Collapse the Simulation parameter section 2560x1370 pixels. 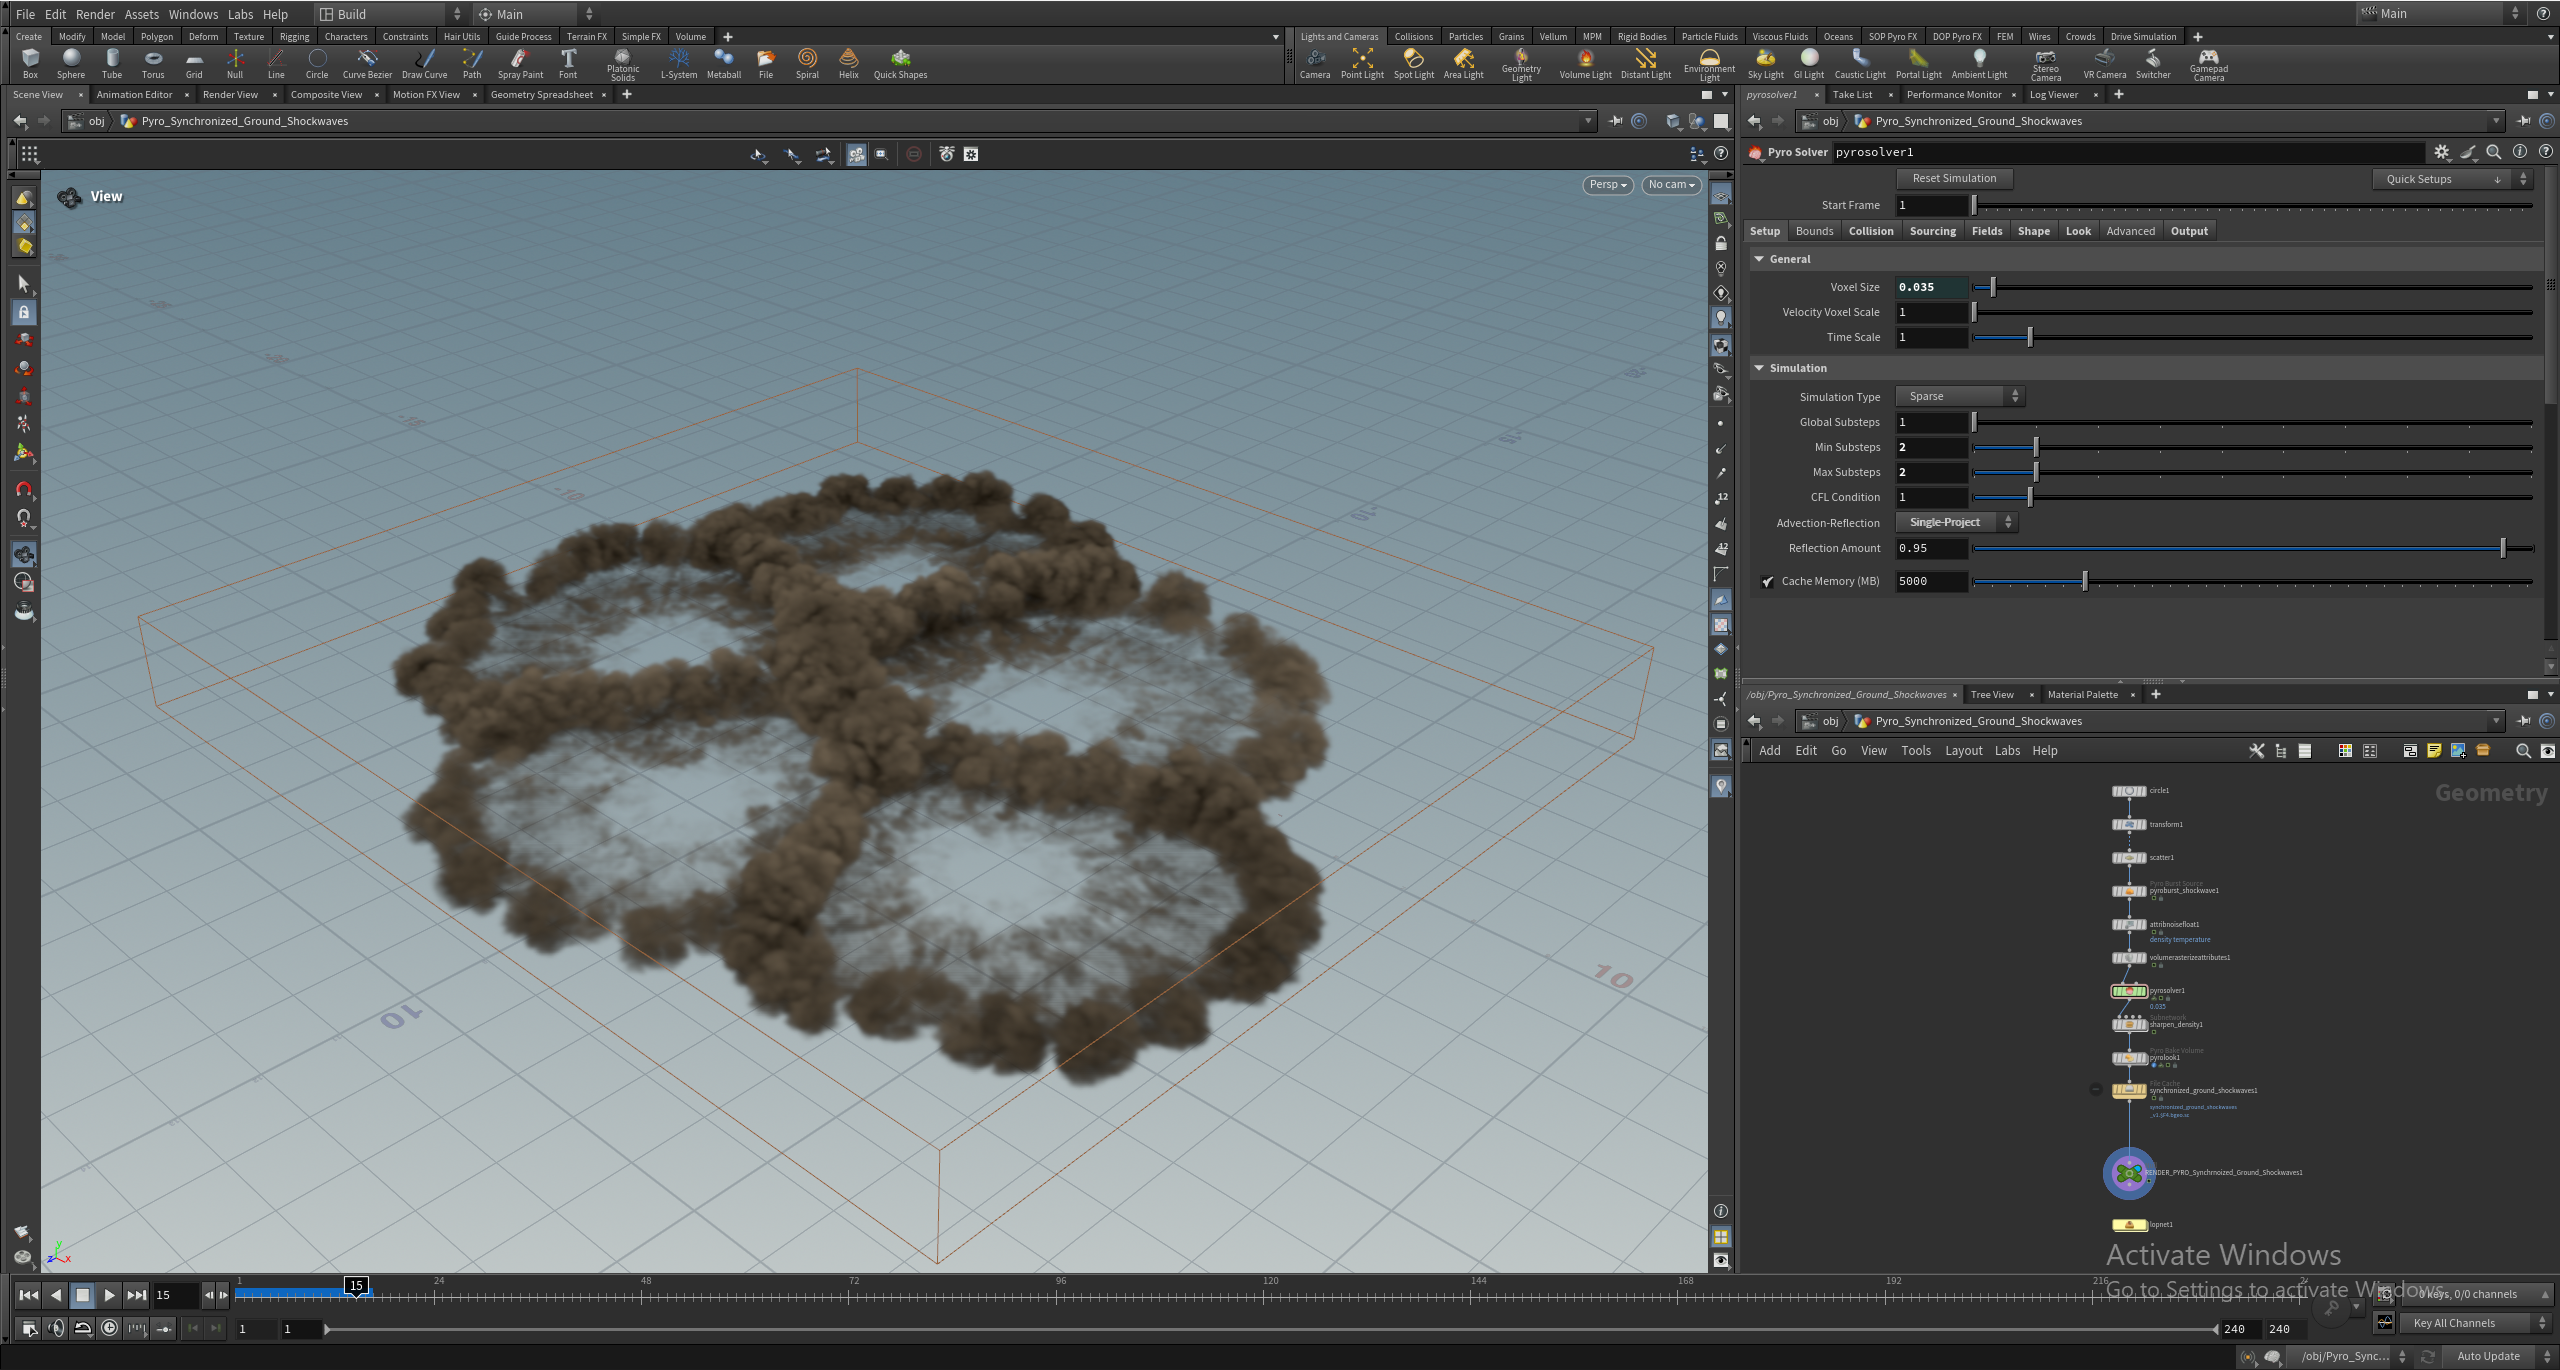tap(1759, 368)
